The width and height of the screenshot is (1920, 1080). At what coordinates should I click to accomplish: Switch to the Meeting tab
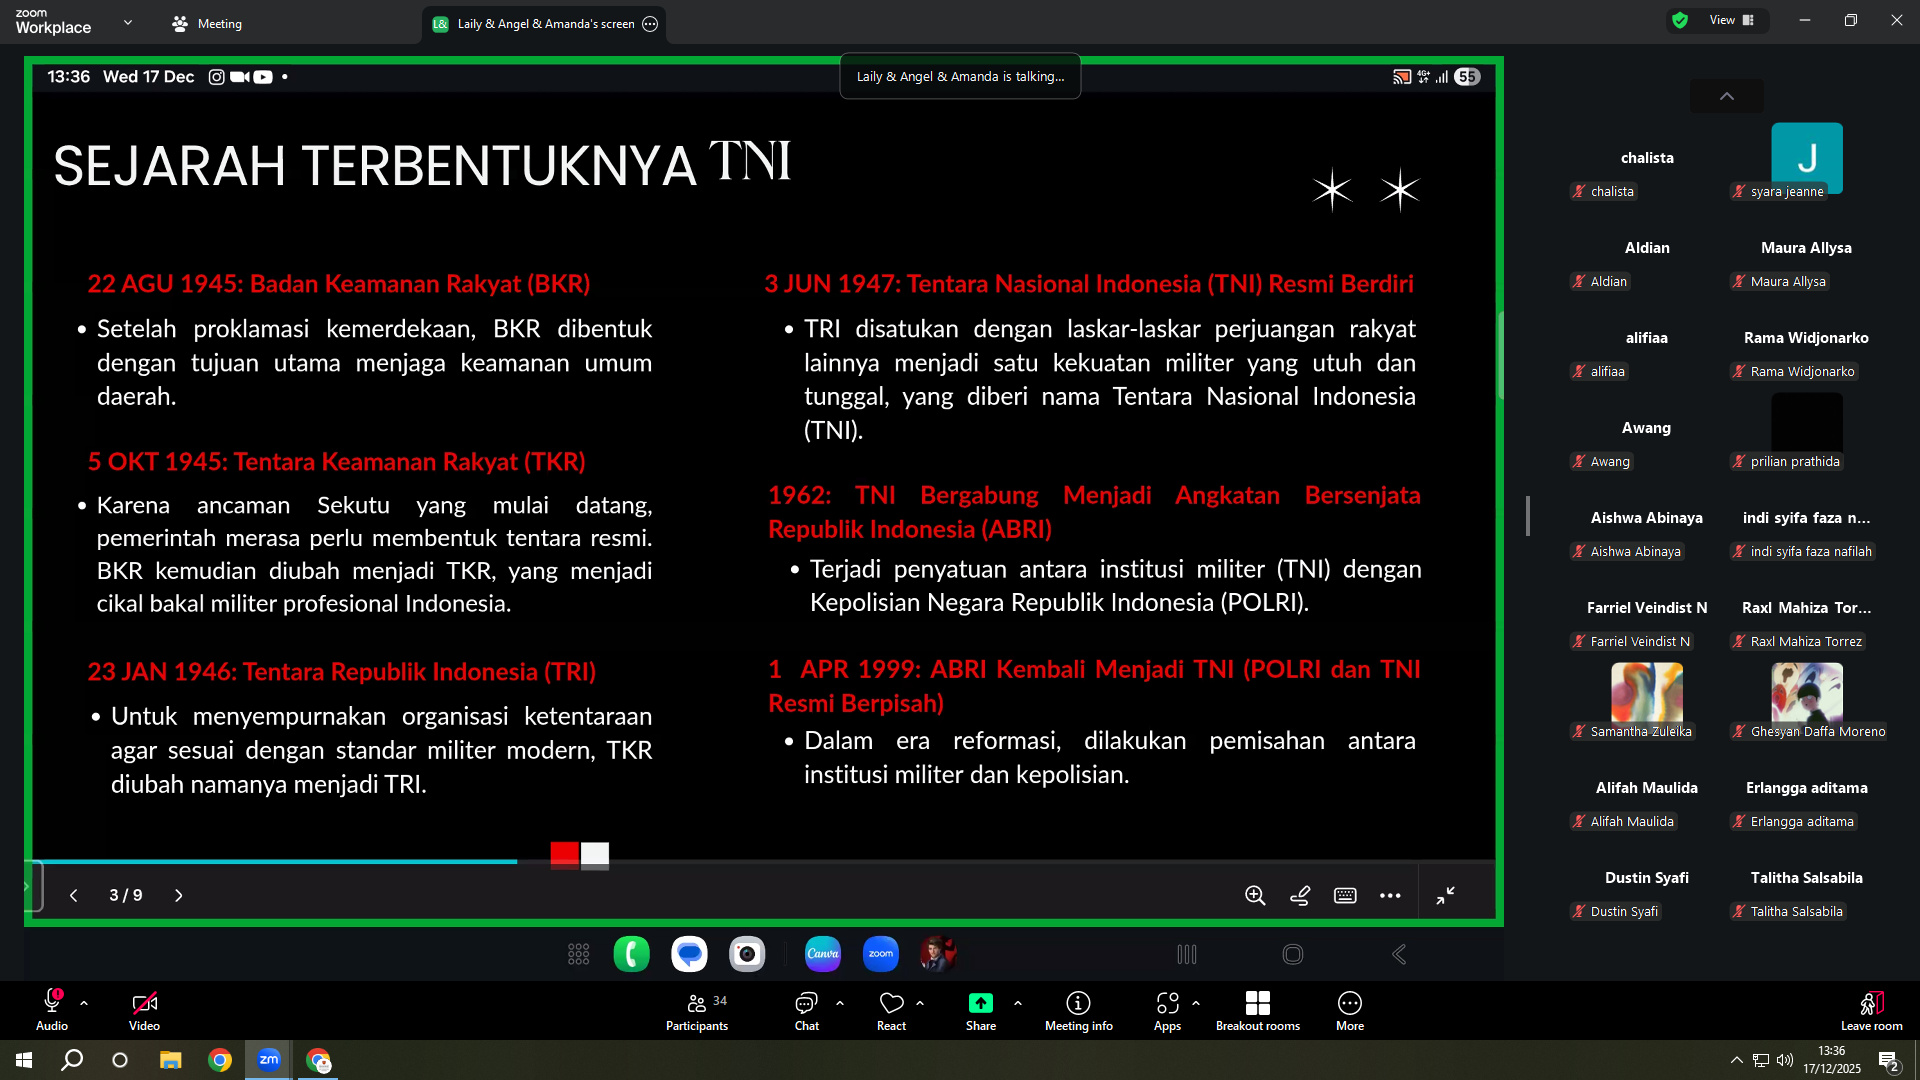tap(207, 23)
